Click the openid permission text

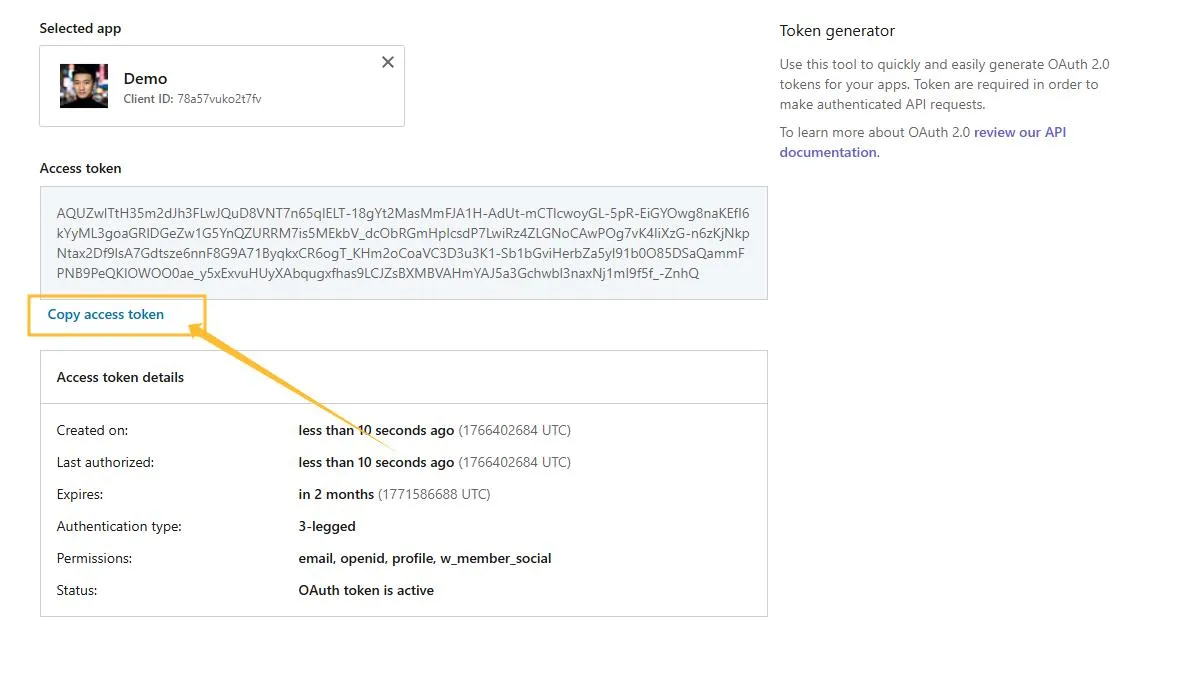click(360, 558)
